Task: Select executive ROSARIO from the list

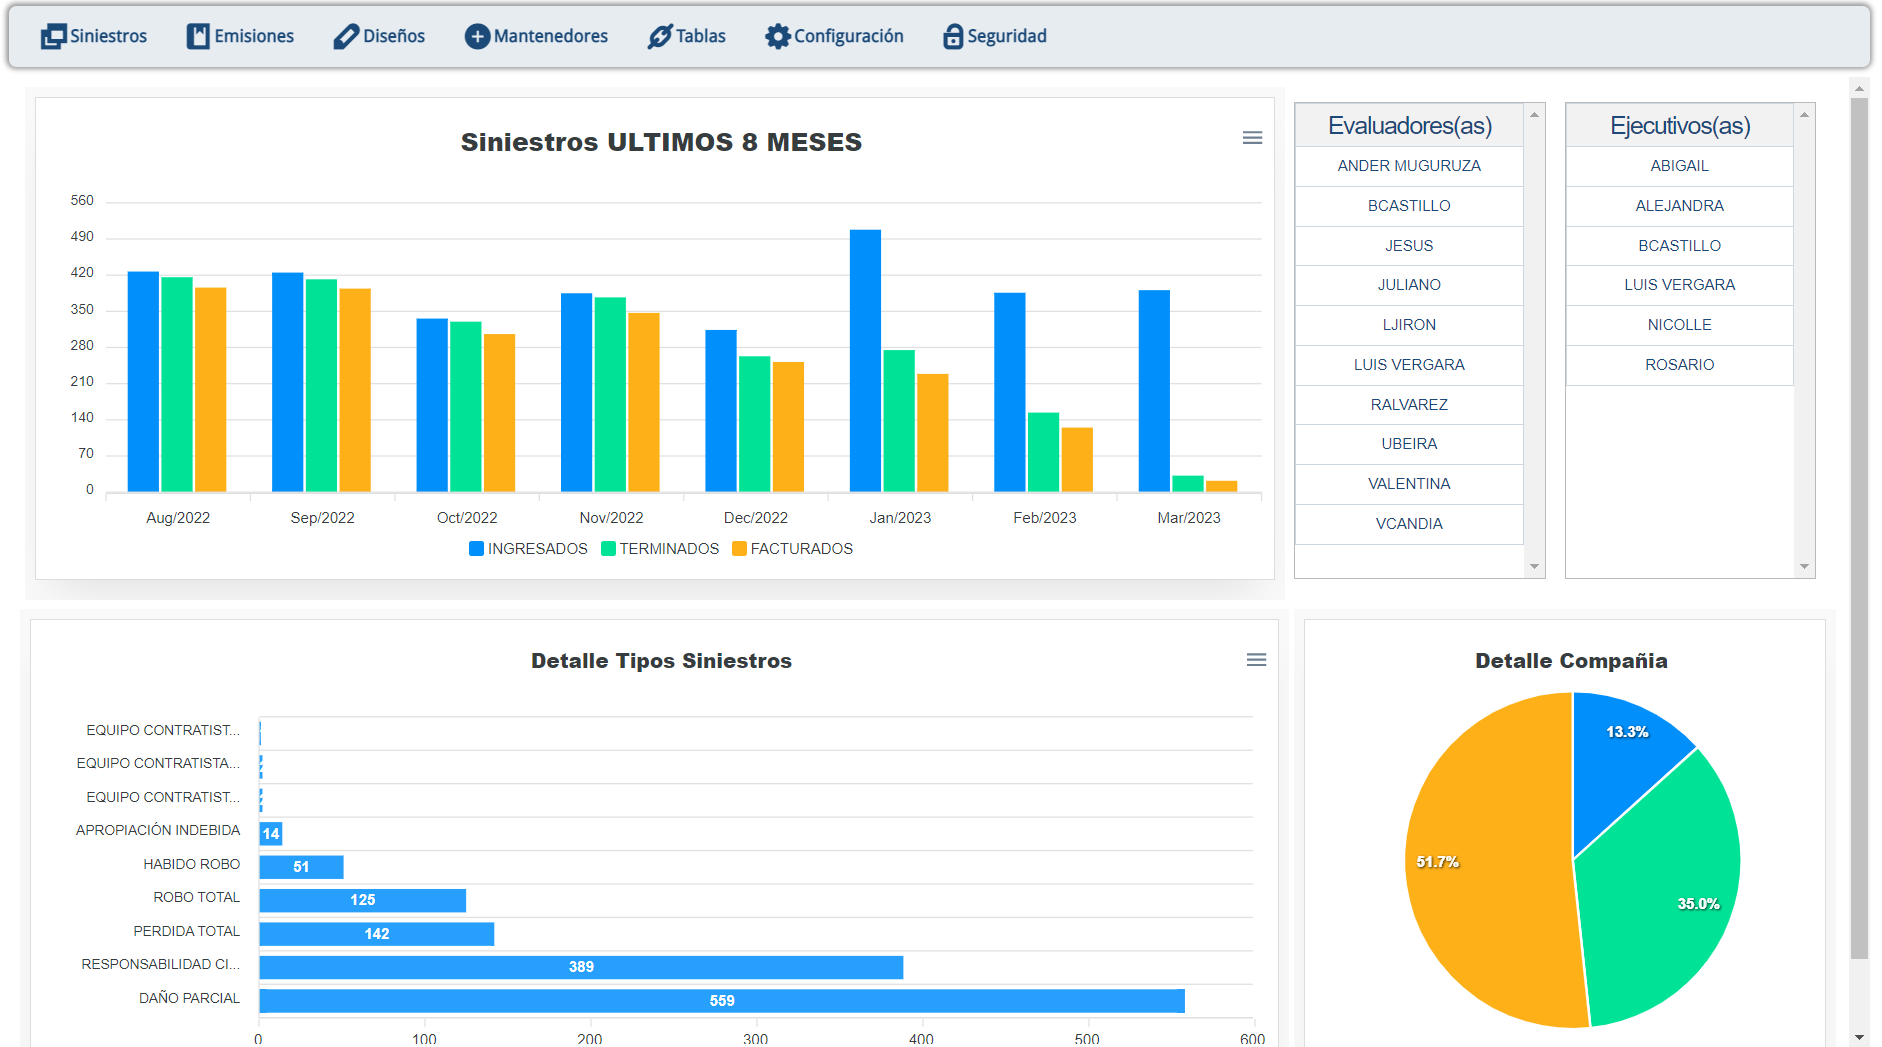Action: tap(1679, 365)
